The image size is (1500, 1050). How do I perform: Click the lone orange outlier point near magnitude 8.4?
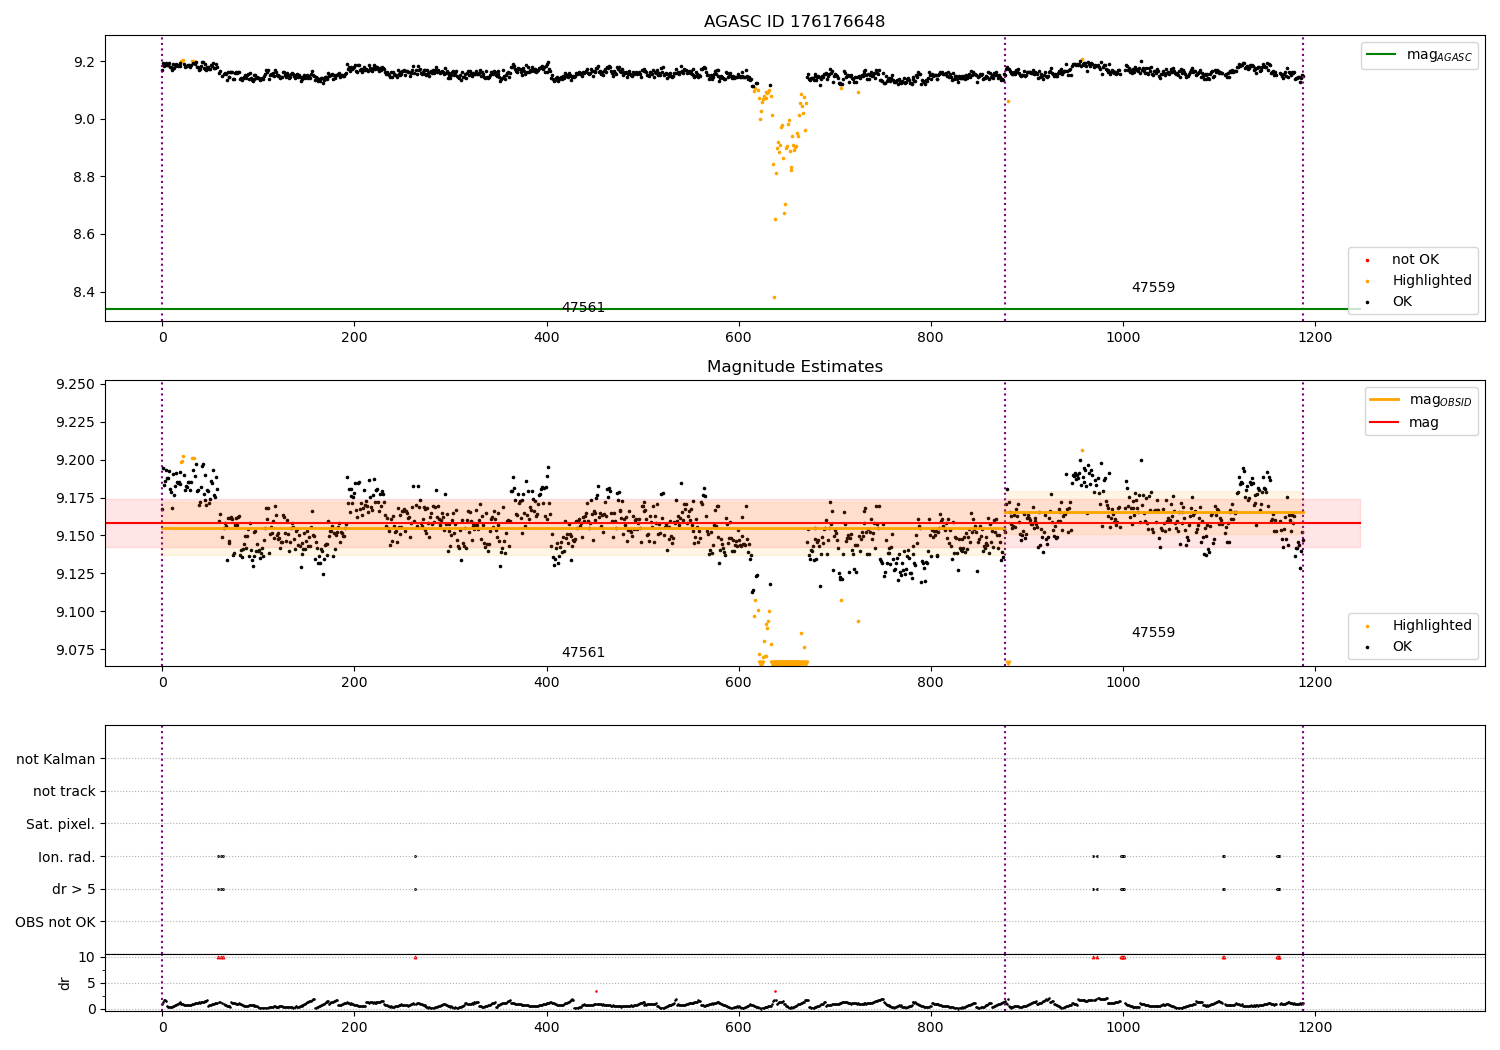click(x=773, y=297)
